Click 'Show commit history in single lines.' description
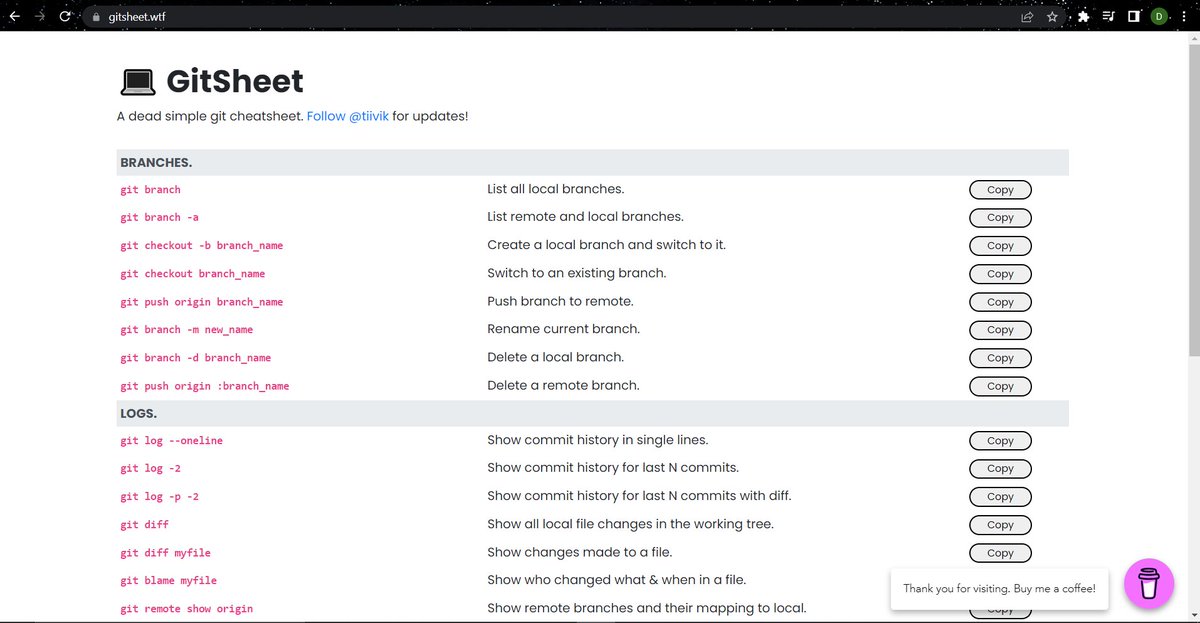1200x623 pixels. pos(598,440)
